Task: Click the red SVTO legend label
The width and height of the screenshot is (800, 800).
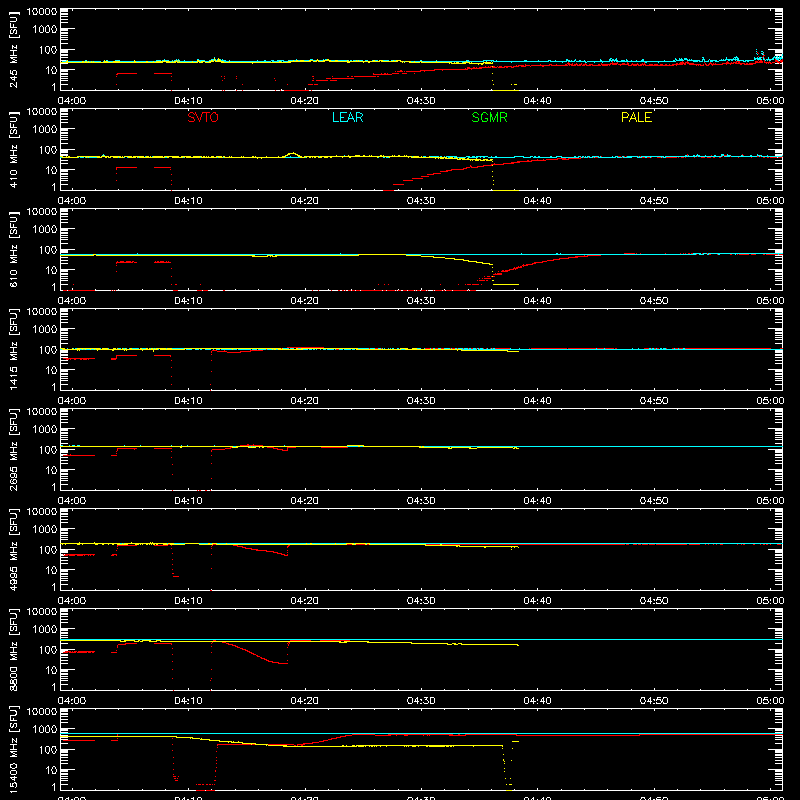Action: pos(203,117)
